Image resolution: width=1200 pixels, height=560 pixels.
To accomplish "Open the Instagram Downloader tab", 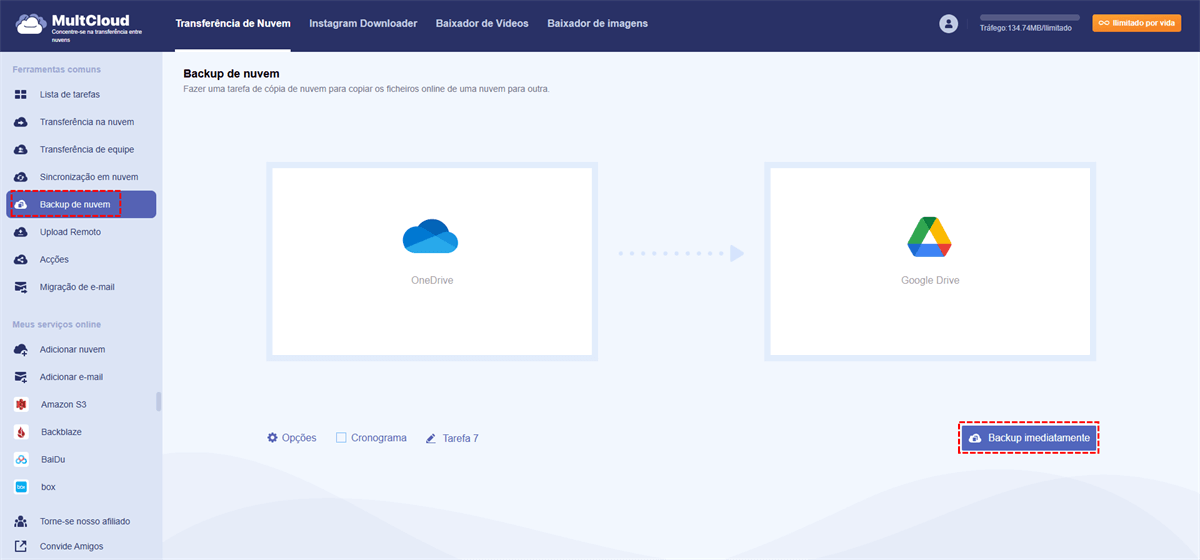I will 363,23.
